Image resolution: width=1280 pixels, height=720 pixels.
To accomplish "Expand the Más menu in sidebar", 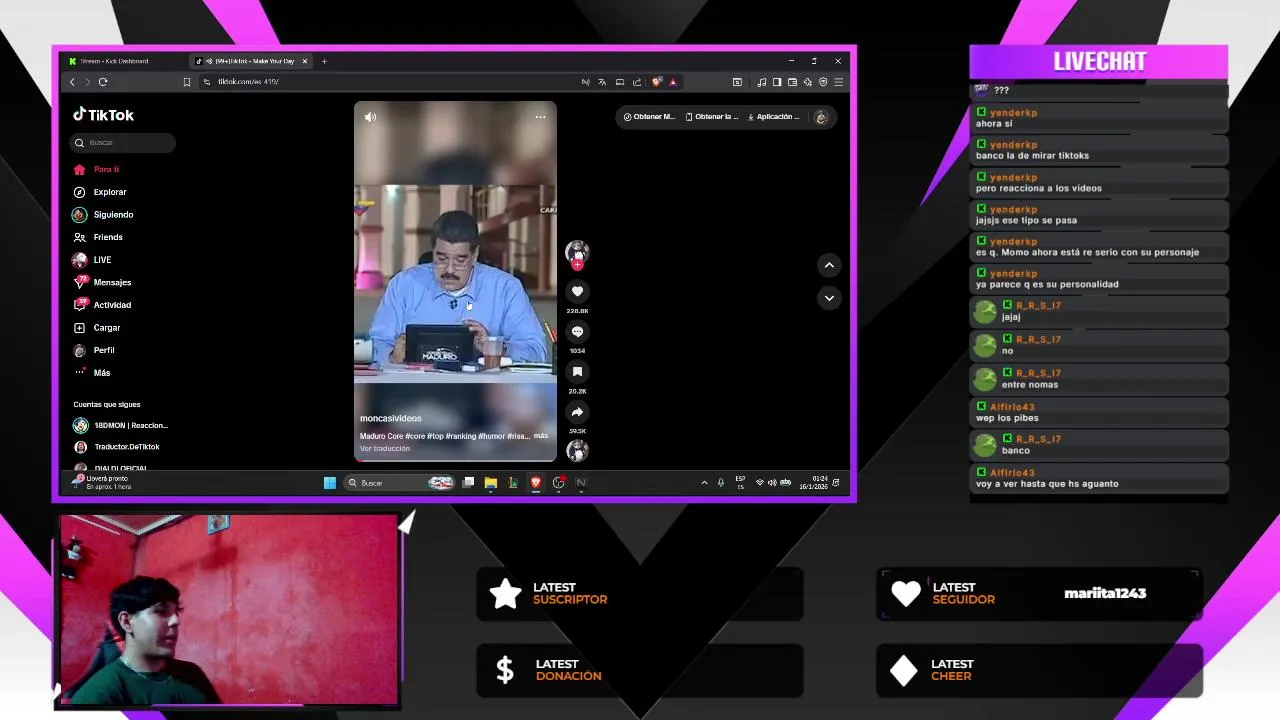I will click(92, 373).
